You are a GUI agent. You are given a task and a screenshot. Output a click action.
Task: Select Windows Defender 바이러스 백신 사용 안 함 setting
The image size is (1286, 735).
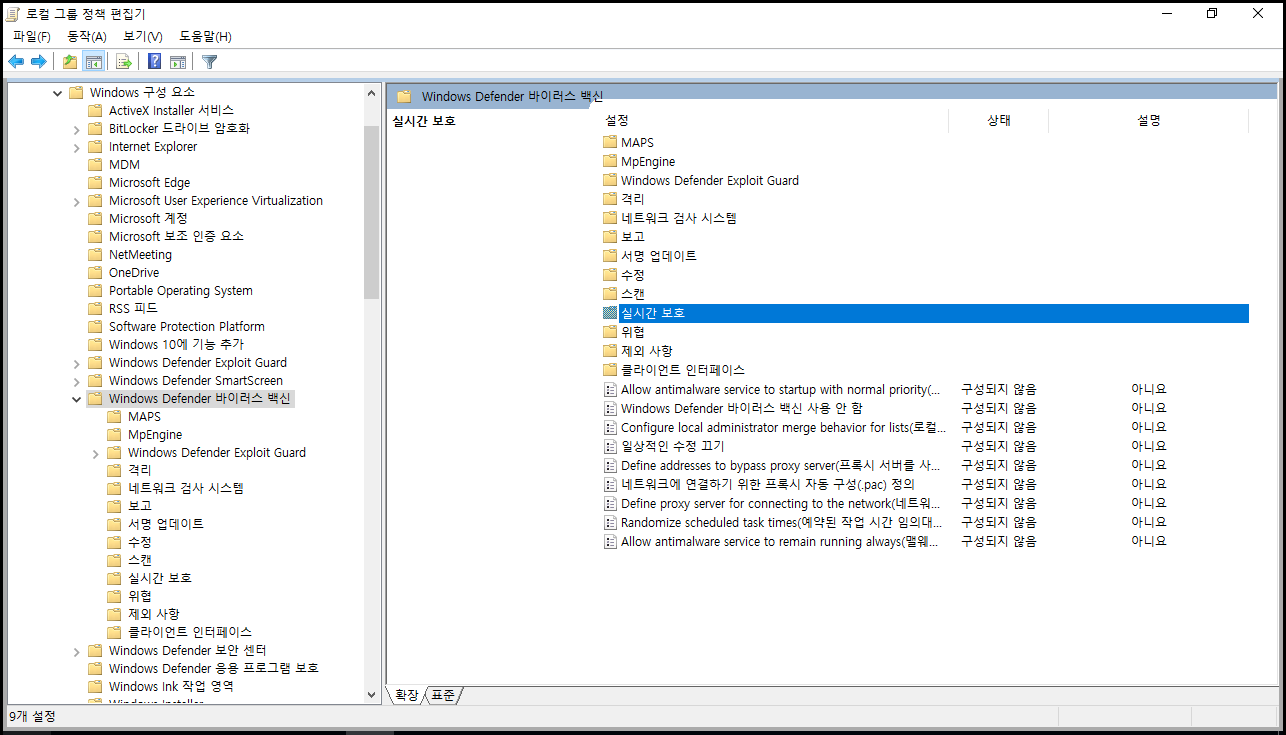coord(741,408)
